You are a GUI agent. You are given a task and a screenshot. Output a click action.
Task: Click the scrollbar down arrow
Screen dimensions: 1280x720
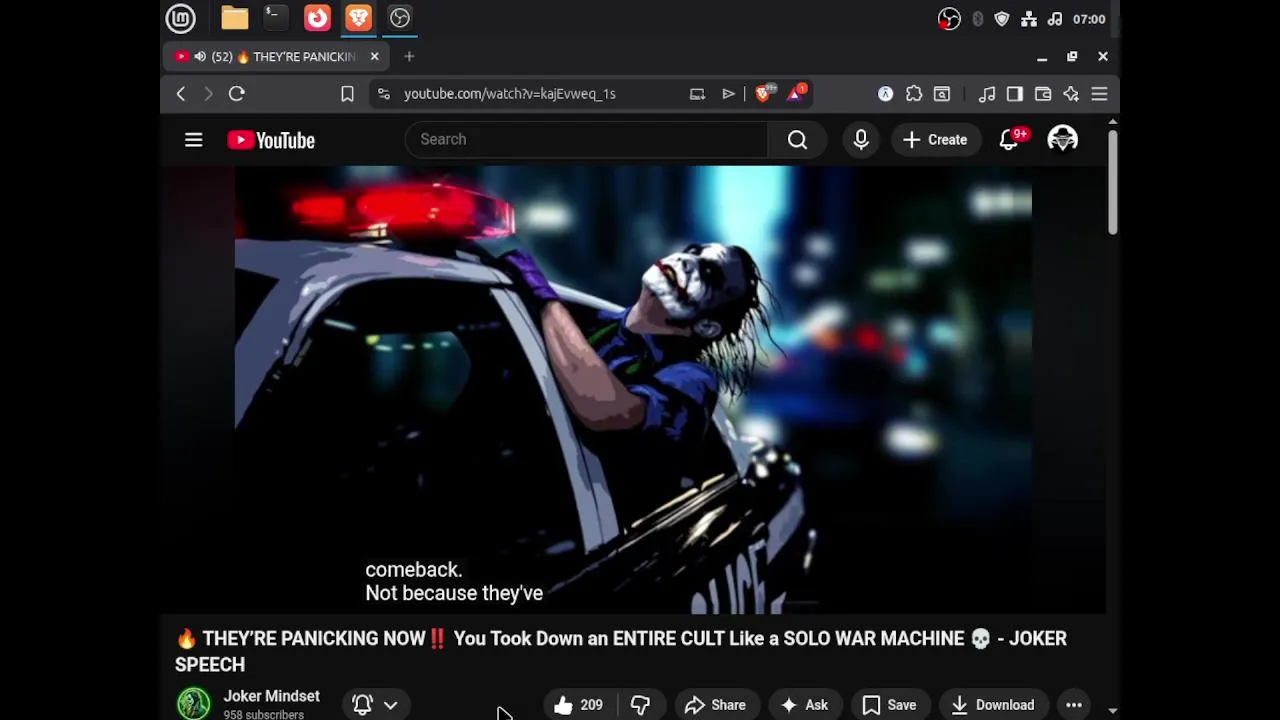[x=1112, y=711]
